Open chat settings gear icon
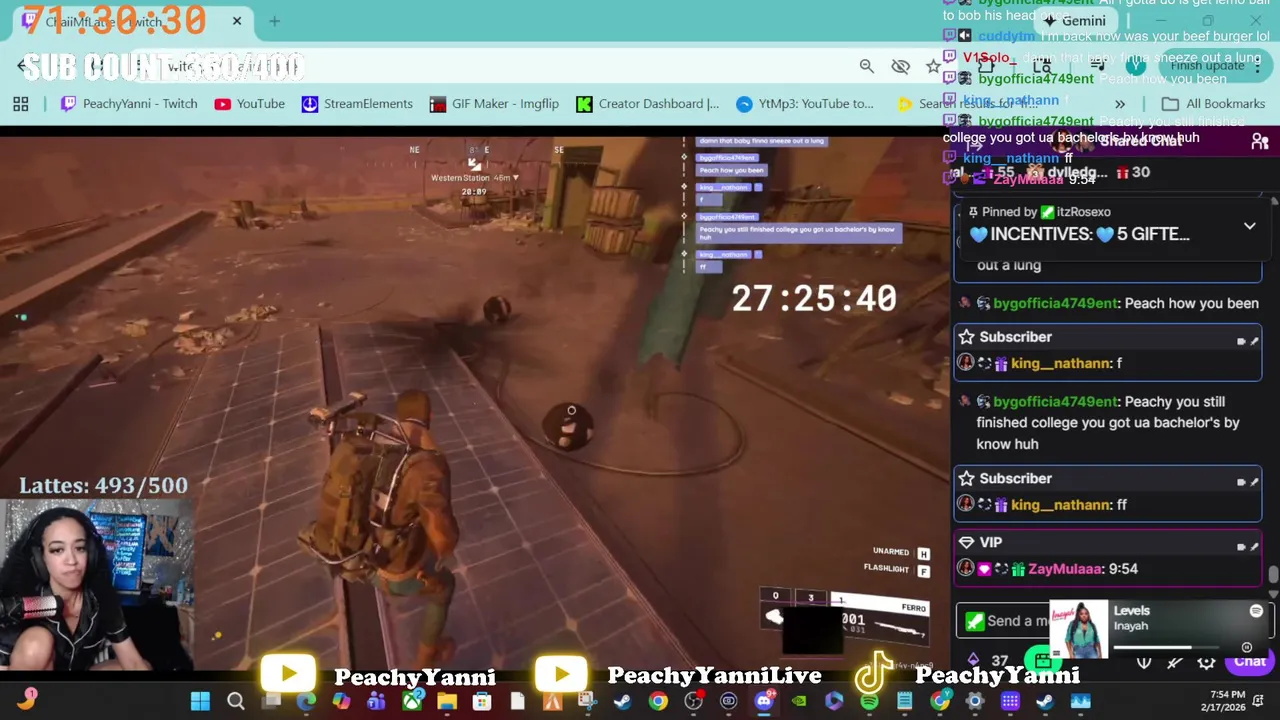This screenshot has height=720, width=1280. (1207, 662)
